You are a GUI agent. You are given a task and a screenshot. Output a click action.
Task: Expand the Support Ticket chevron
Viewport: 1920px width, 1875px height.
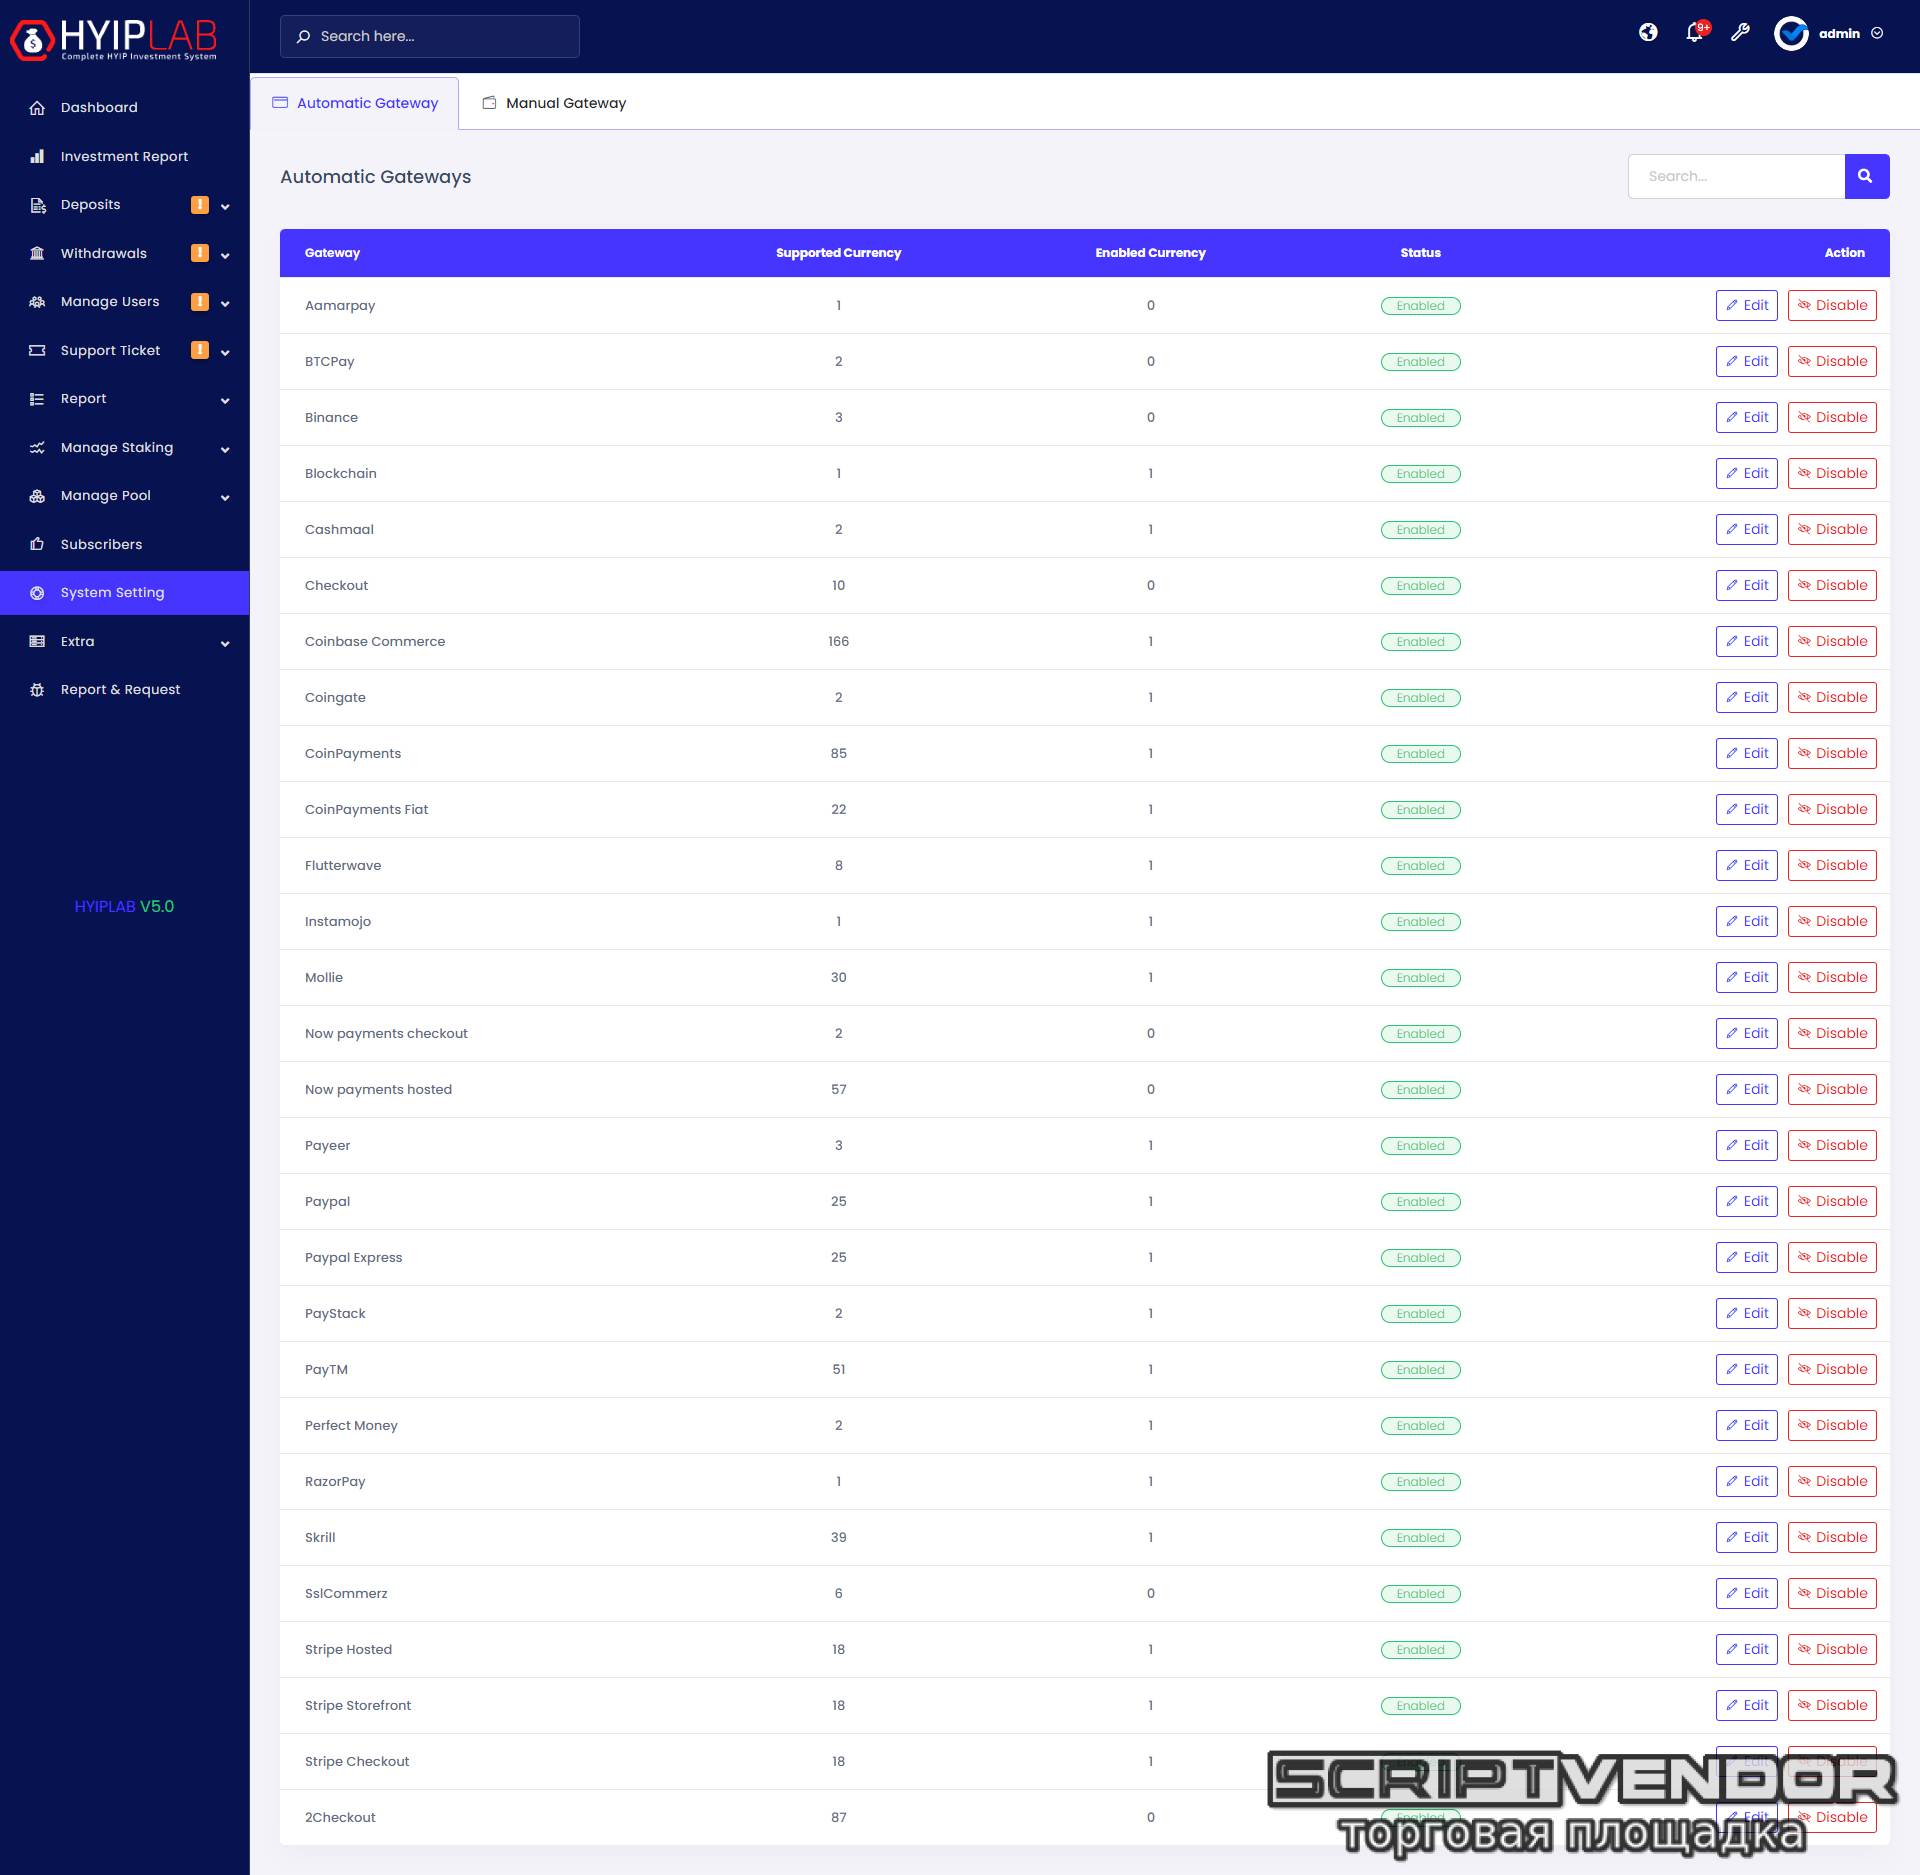coord(225,352)
